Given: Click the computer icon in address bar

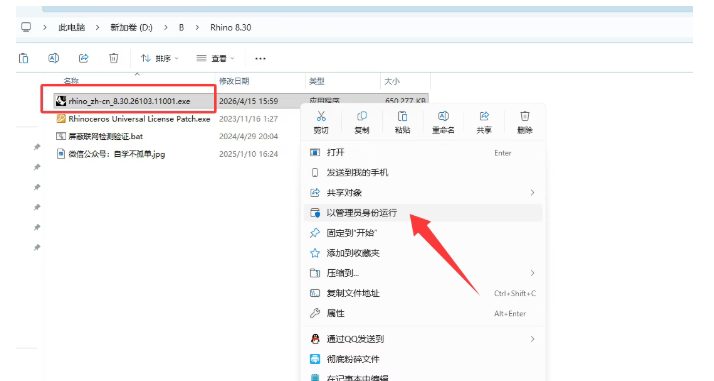Looking at the screenshot, I should [26, 27].
